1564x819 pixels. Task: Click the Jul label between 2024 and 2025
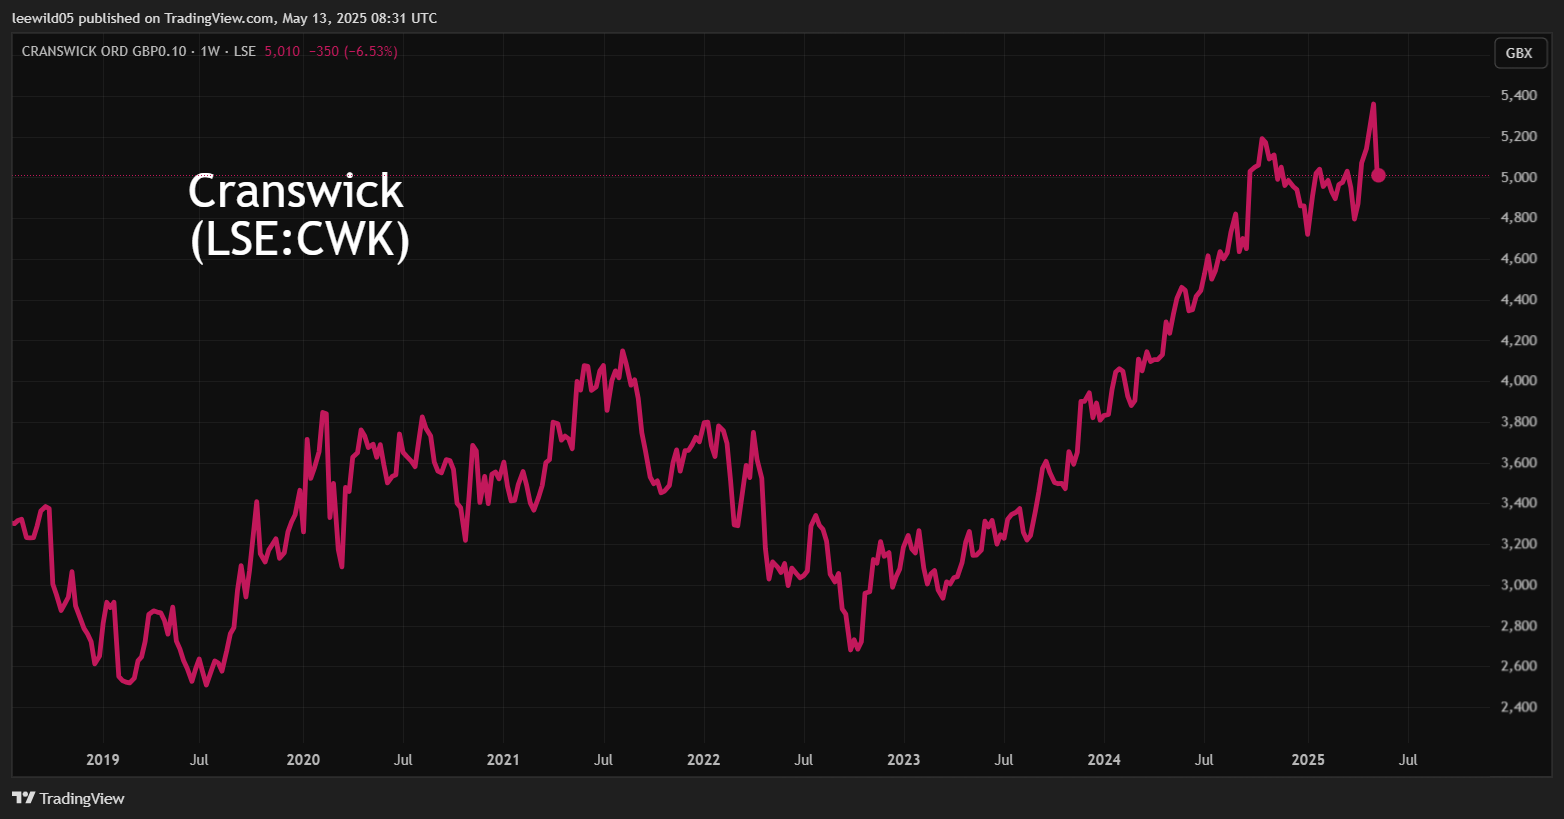[x=1204, y=759]
